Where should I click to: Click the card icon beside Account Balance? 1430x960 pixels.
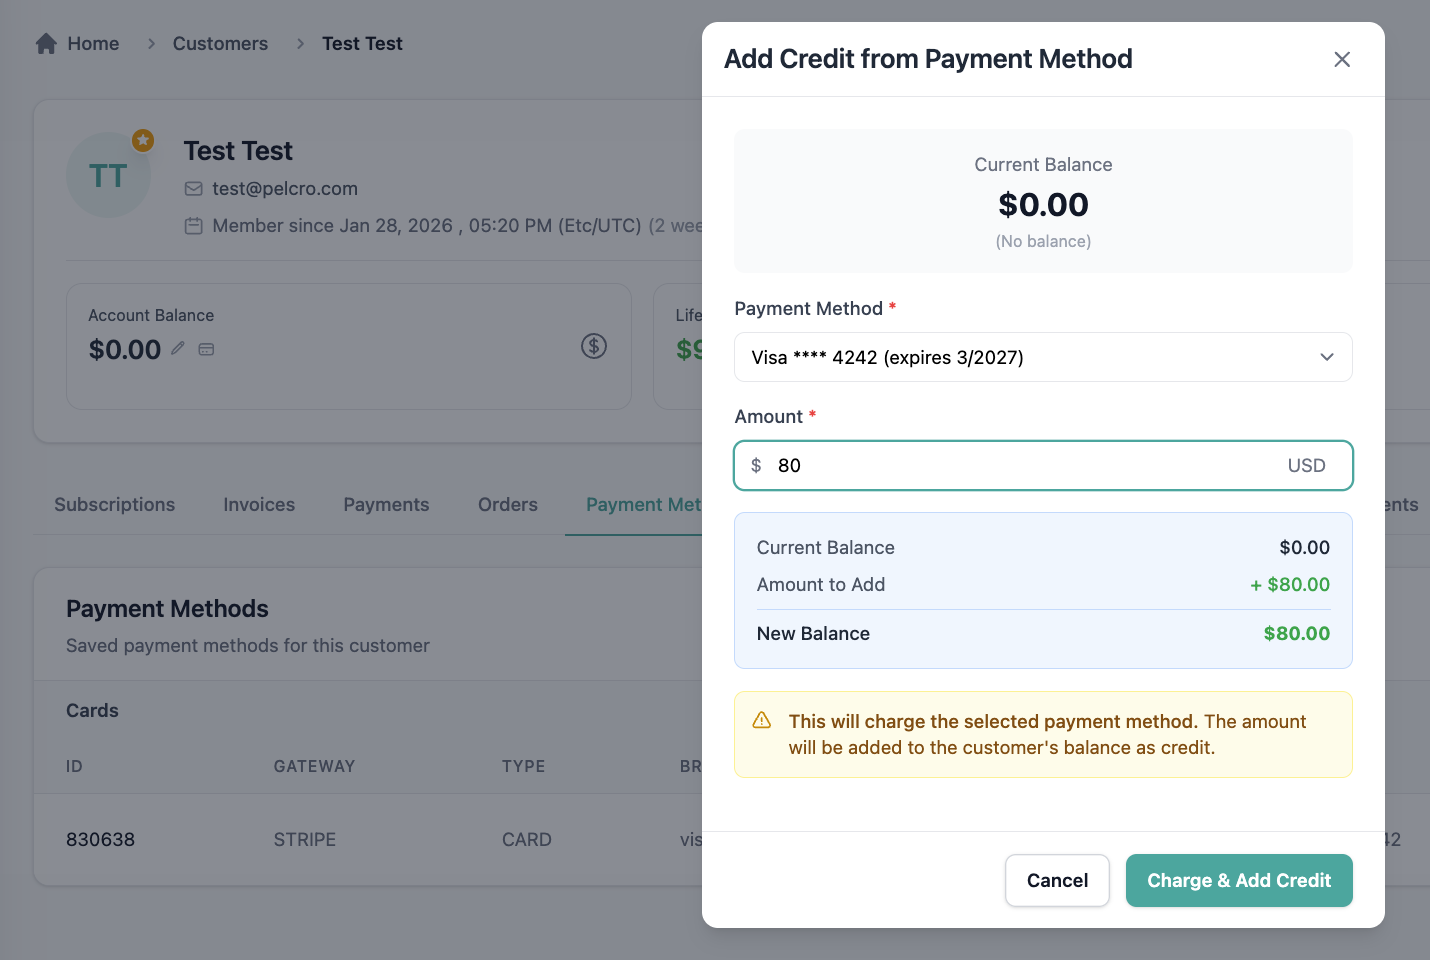[x=206, y=349]
